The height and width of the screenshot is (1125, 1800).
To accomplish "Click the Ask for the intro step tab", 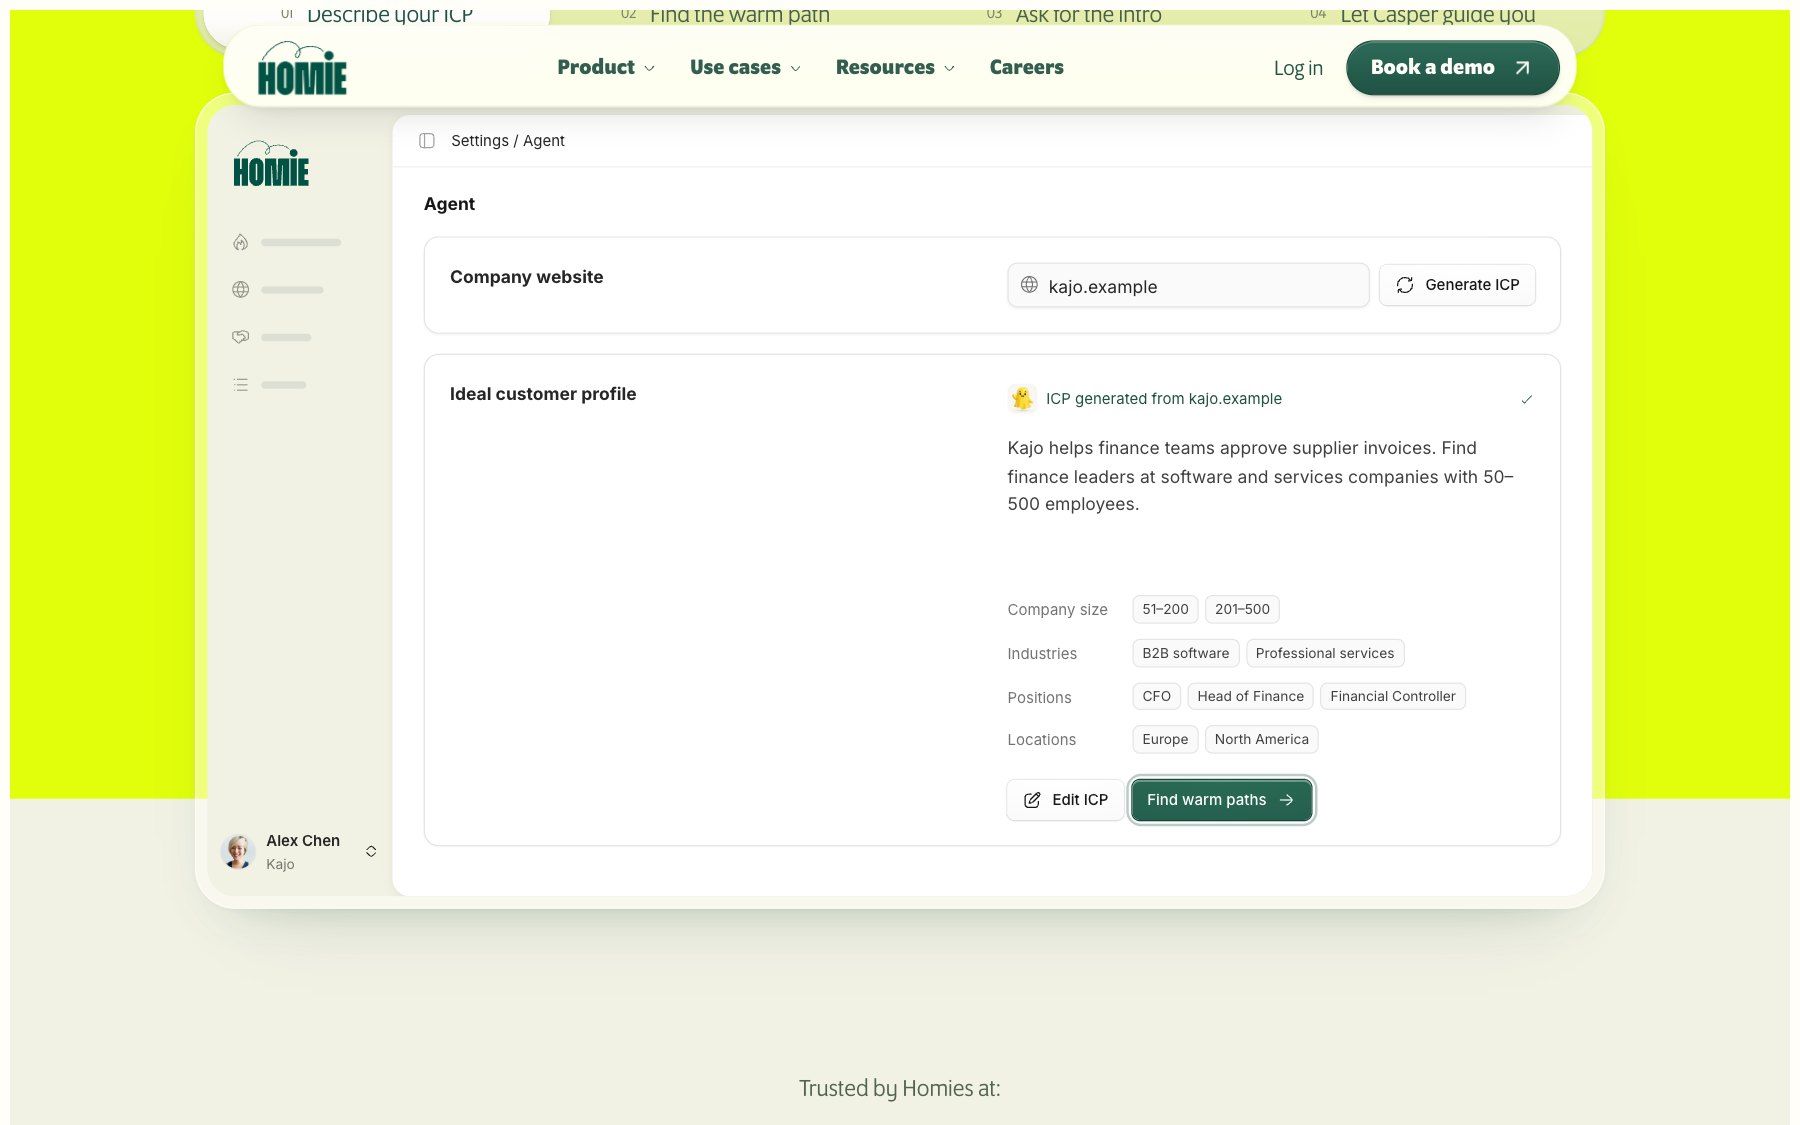I will click(1075, 15).
